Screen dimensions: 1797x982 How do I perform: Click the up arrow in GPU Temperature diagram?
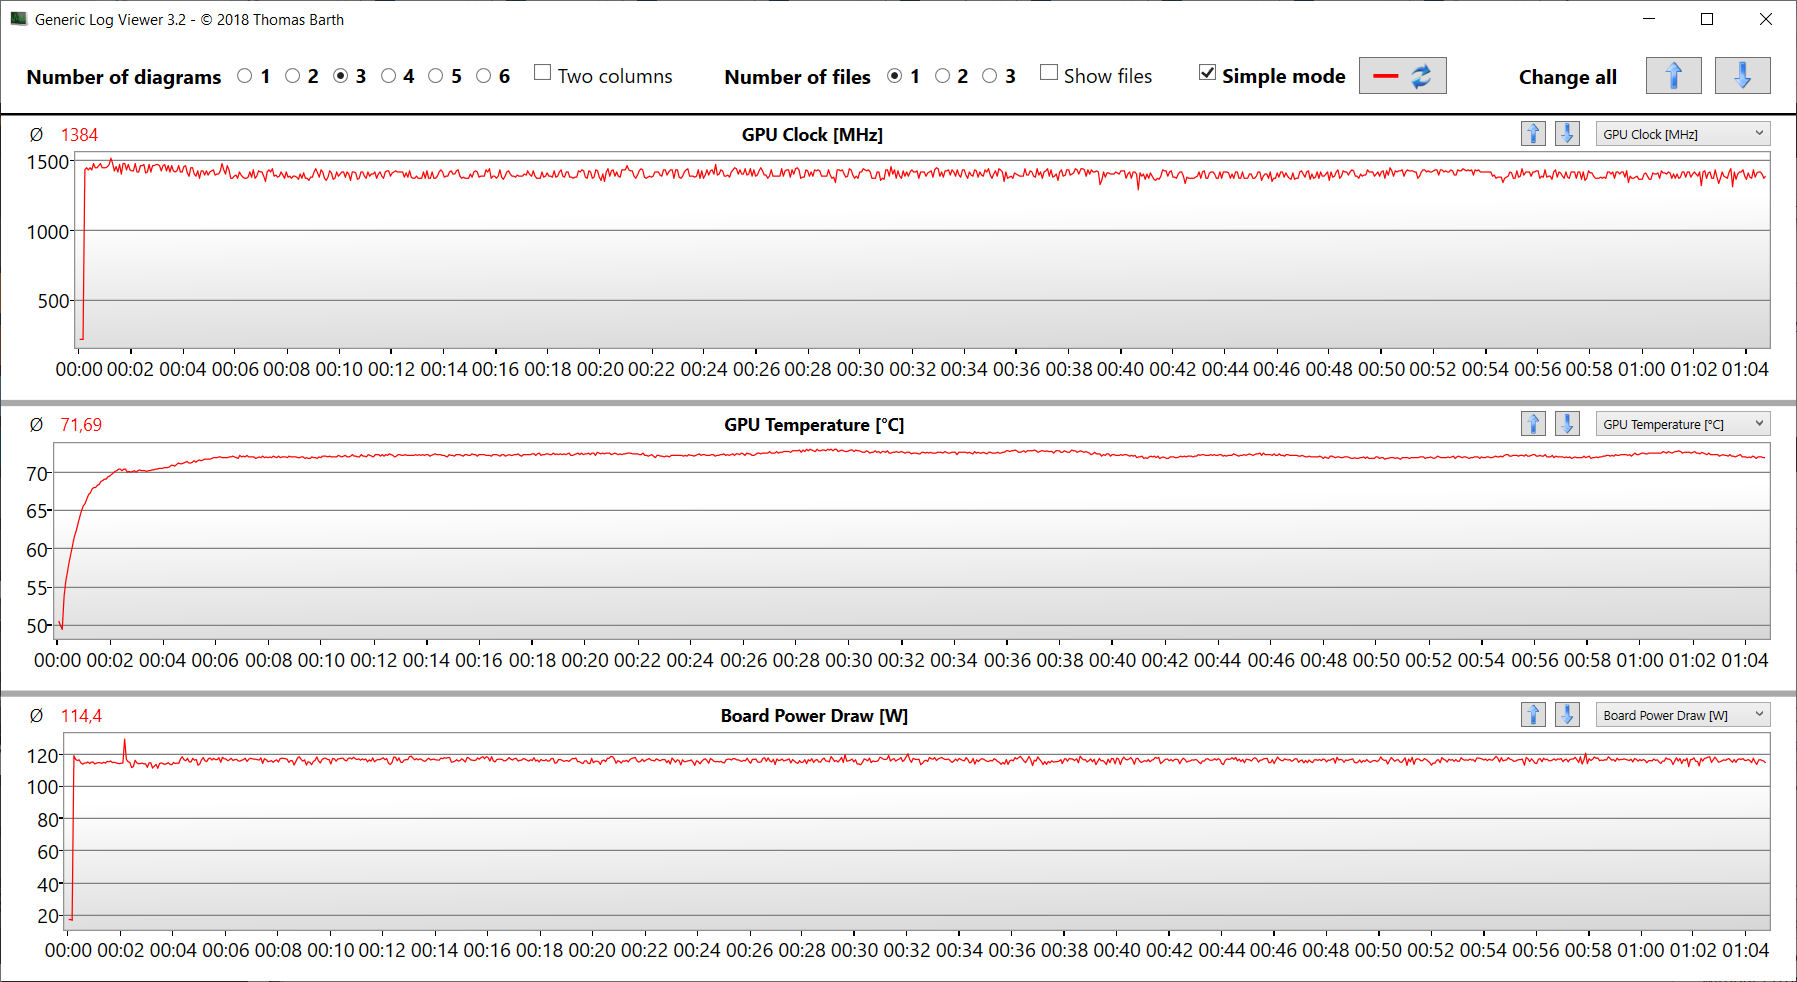1533,424
